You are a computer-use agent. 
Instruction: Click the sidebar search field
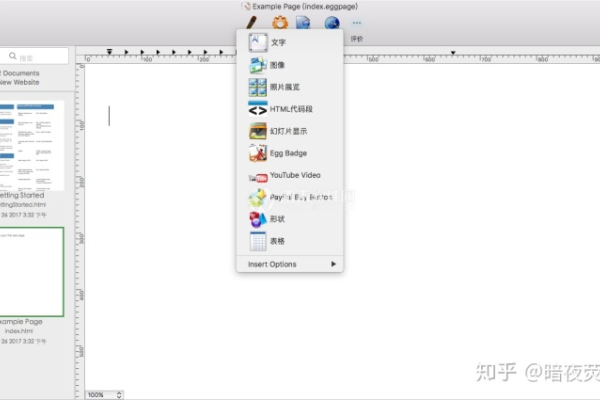pyautogui.click(x=34, y=57)
